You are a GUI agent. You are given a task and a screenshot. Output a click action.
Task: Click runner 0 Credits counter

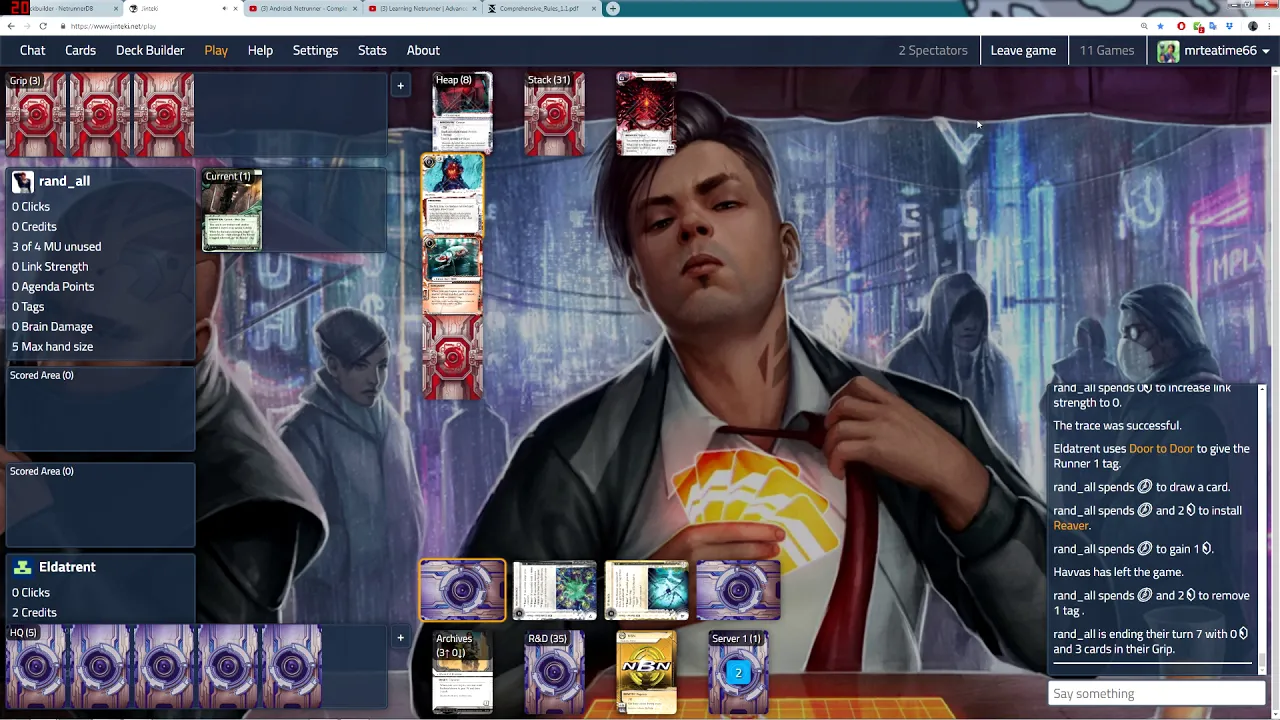34,226
